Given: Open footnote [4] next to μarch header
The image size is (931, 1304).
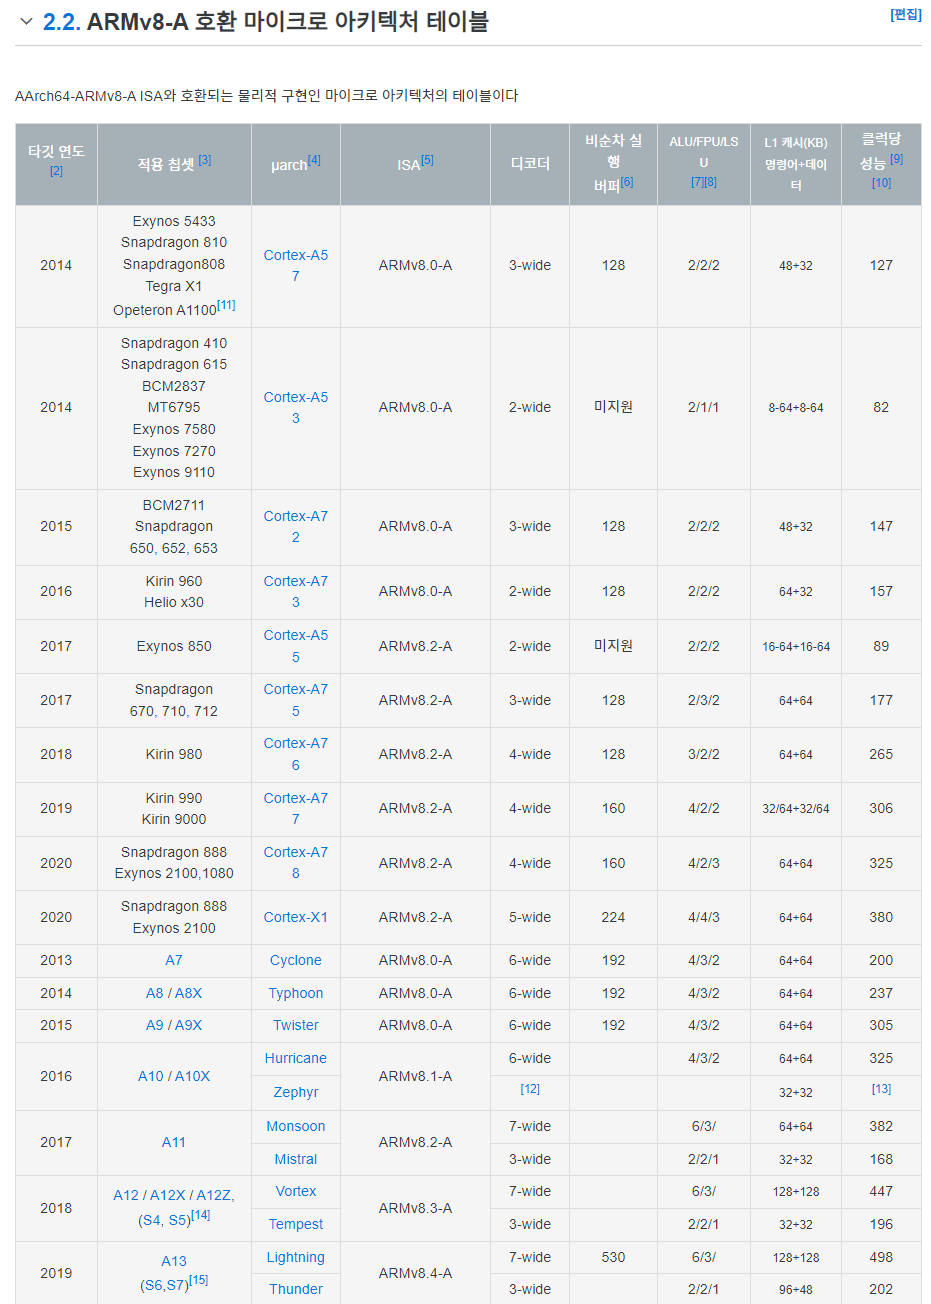Looking at the screenshot, I should pyautogui.click(x=314, y=159).
